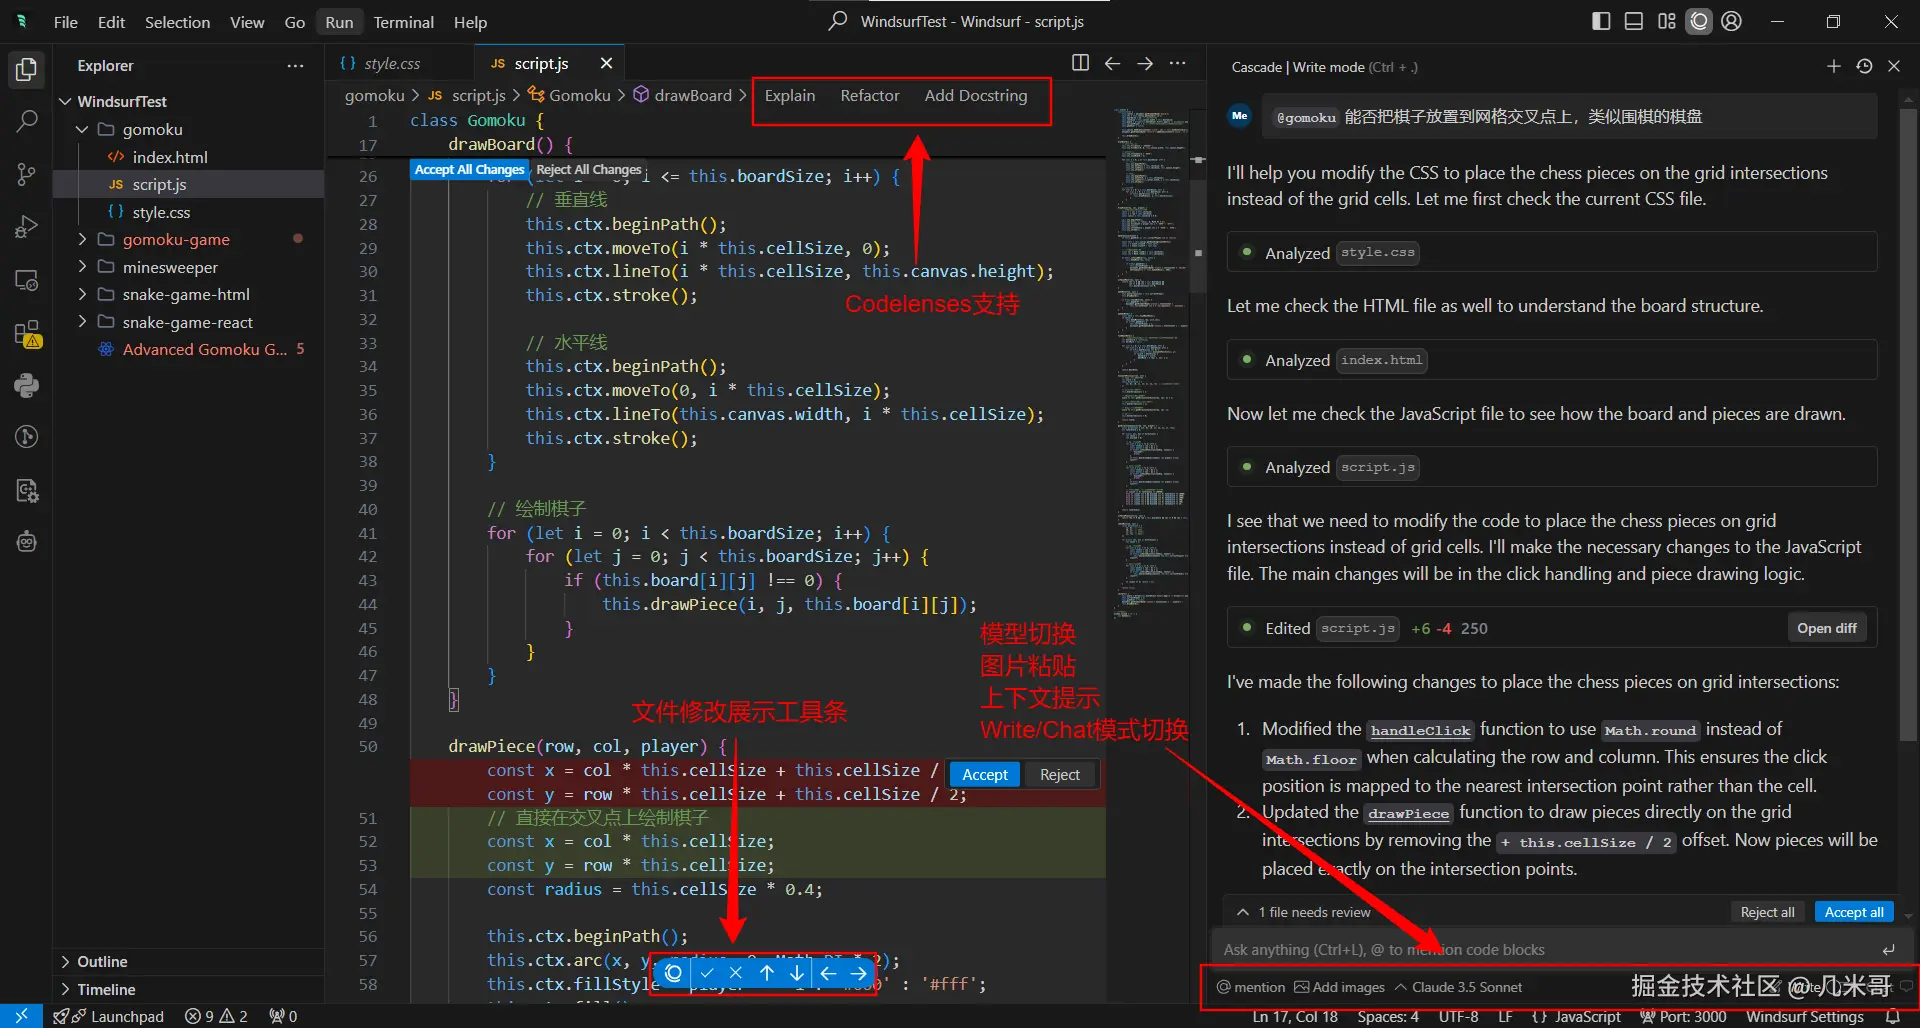
Task: Toggle the primary side bar layout
Action: [x=1601, y=21]
